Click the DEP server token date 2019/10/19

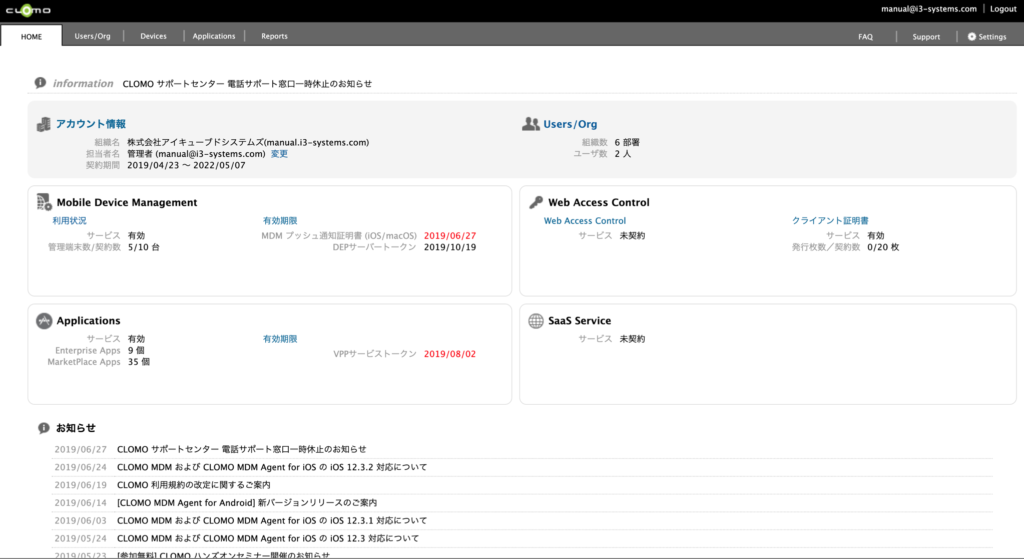click(450, 248)
